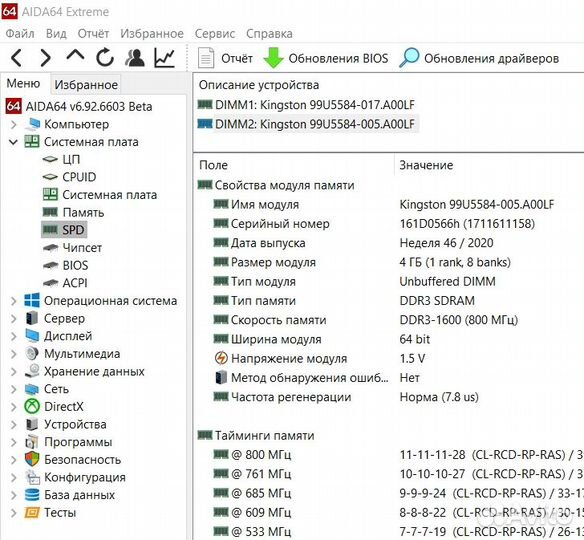584x540 pixels.
Task: Click the Системная плата motherboard parent icon
Action: pos(32,142)
